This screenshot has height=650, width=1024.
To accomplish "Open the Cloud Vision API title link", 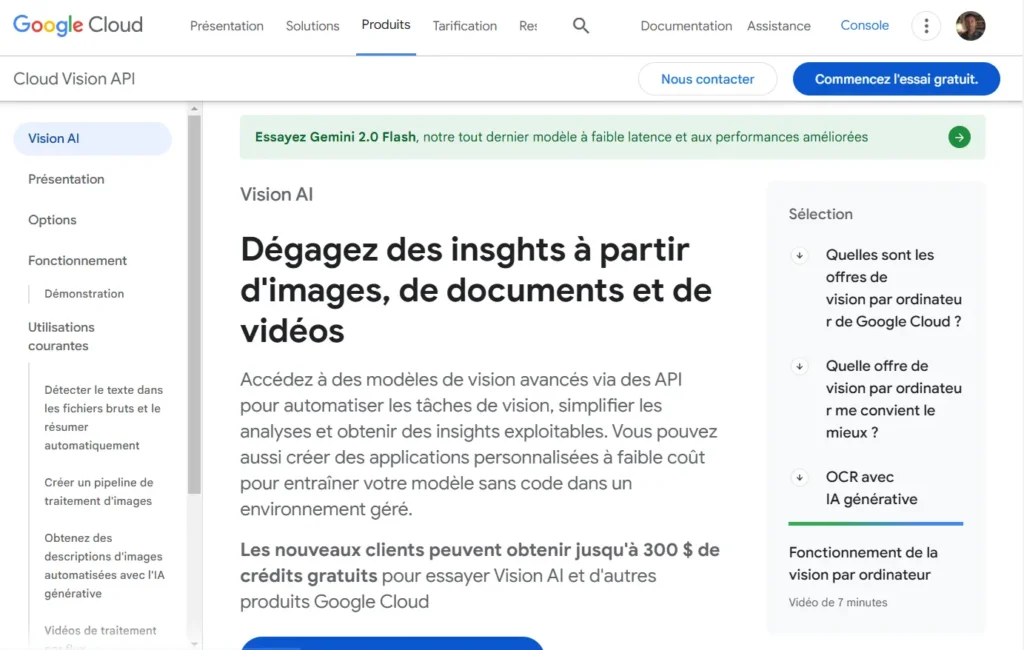I will (x=74, y=78).
